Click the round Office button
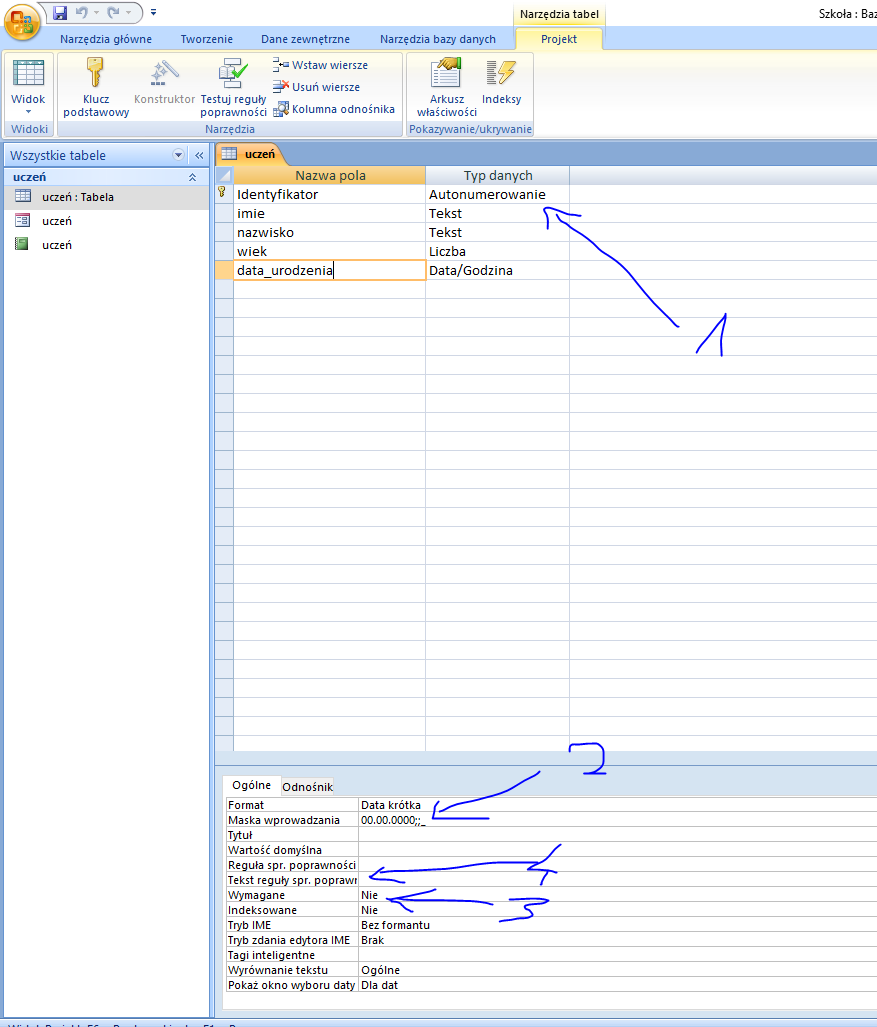The image size is (877, 1027). (x=21, y=20)
